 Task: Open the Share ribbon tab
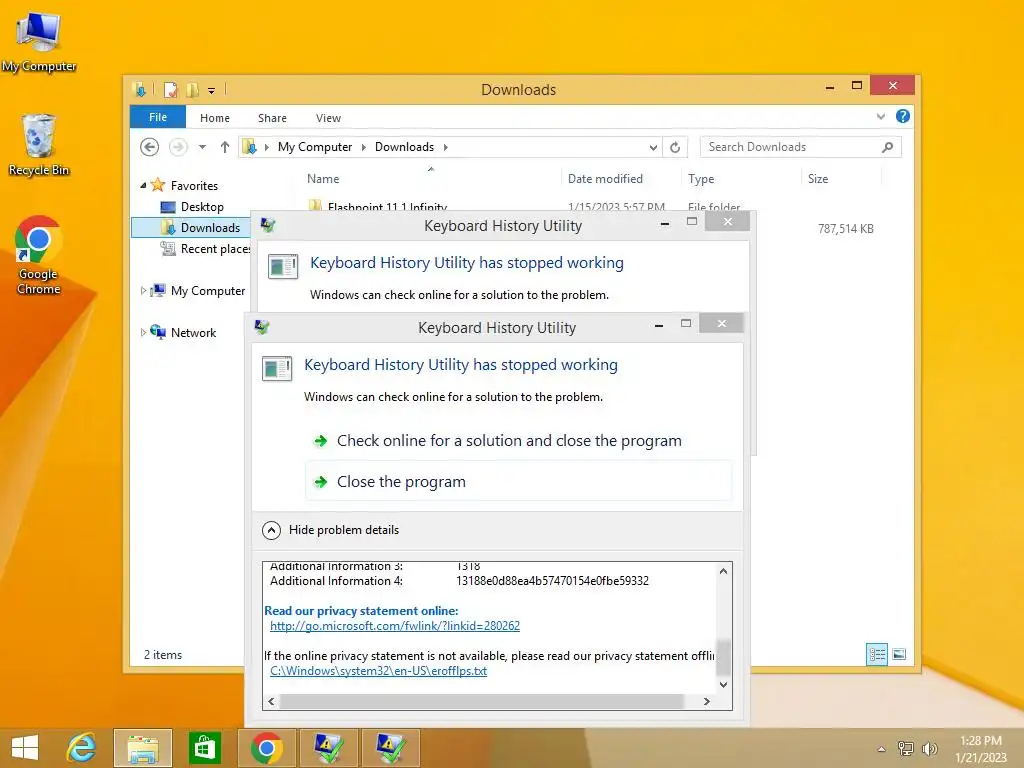[x=272, y=118]
